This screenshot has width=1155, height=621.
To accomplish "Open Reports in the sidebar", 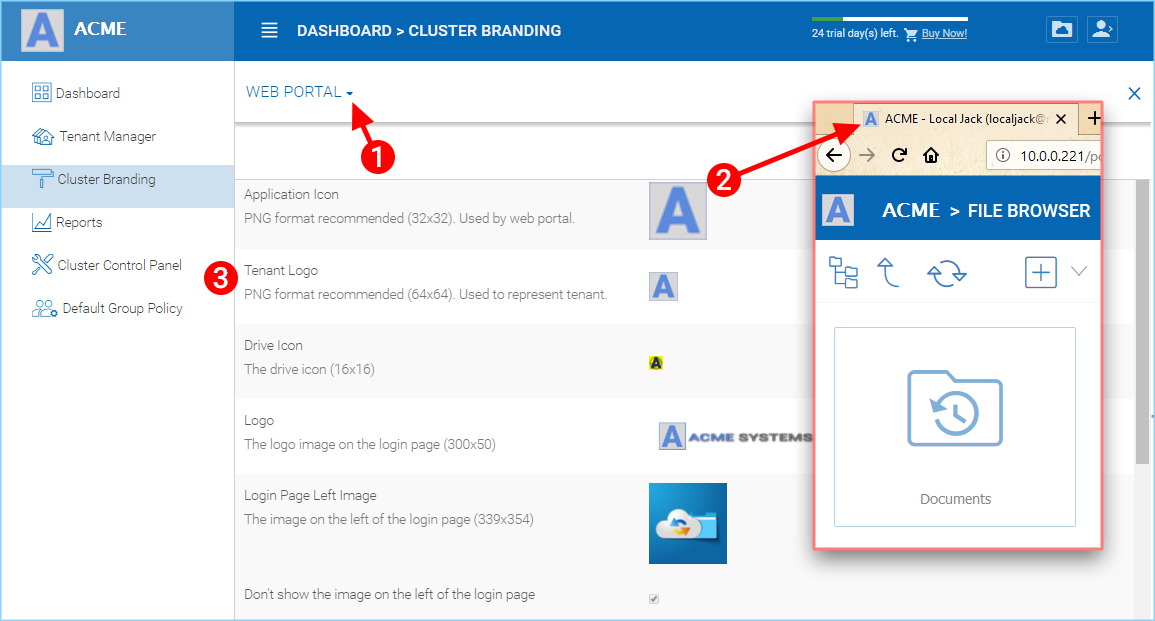I will point(67,222).
